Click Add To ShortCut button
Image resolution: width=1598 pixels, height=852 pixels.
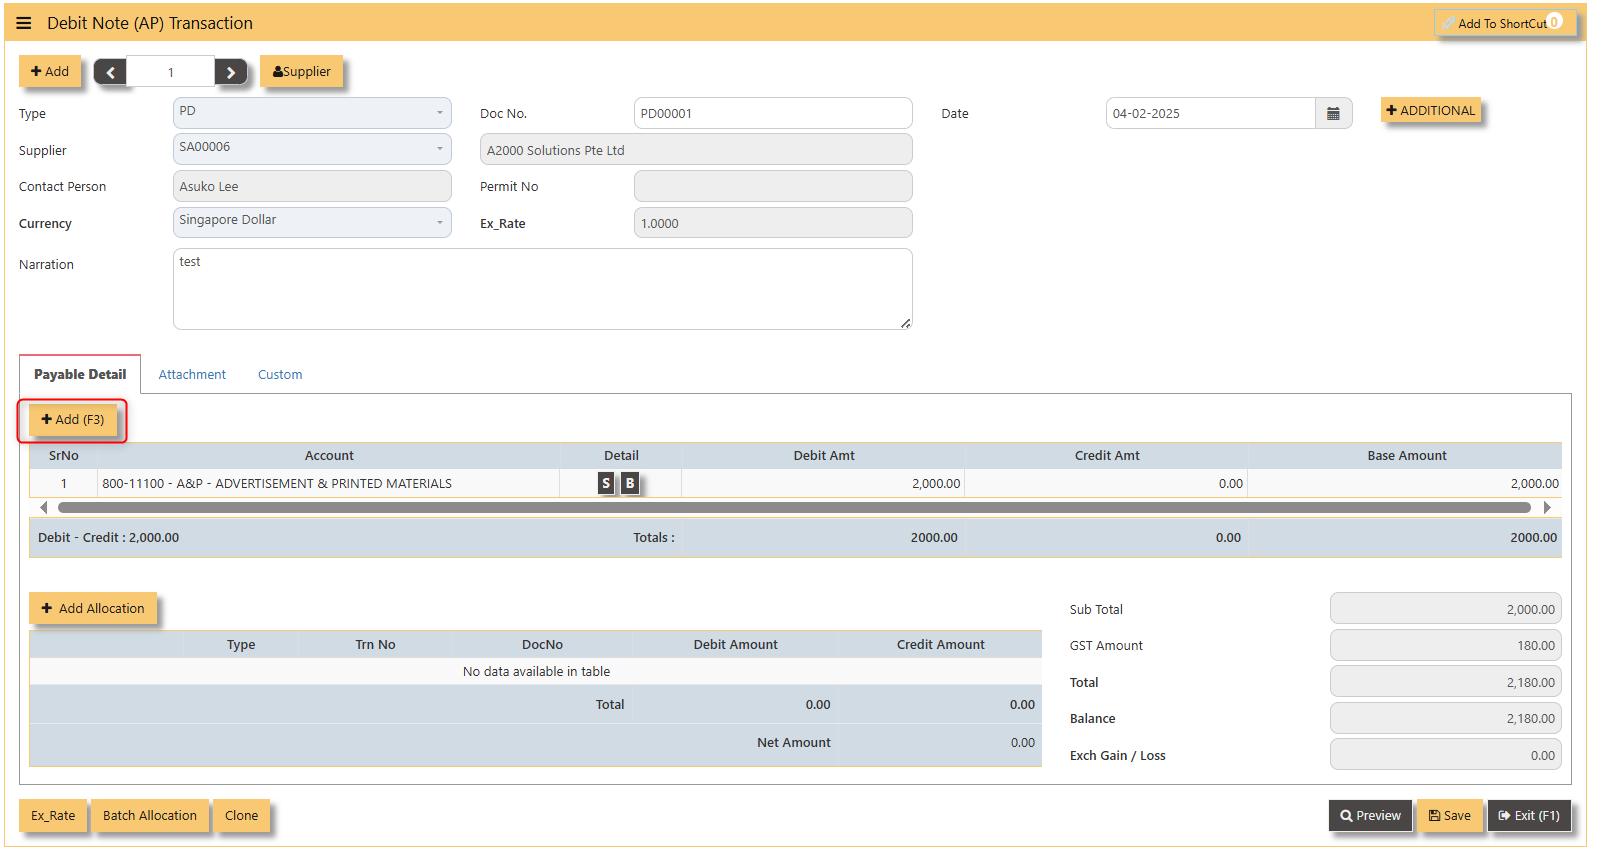(x=1505, y=23)
